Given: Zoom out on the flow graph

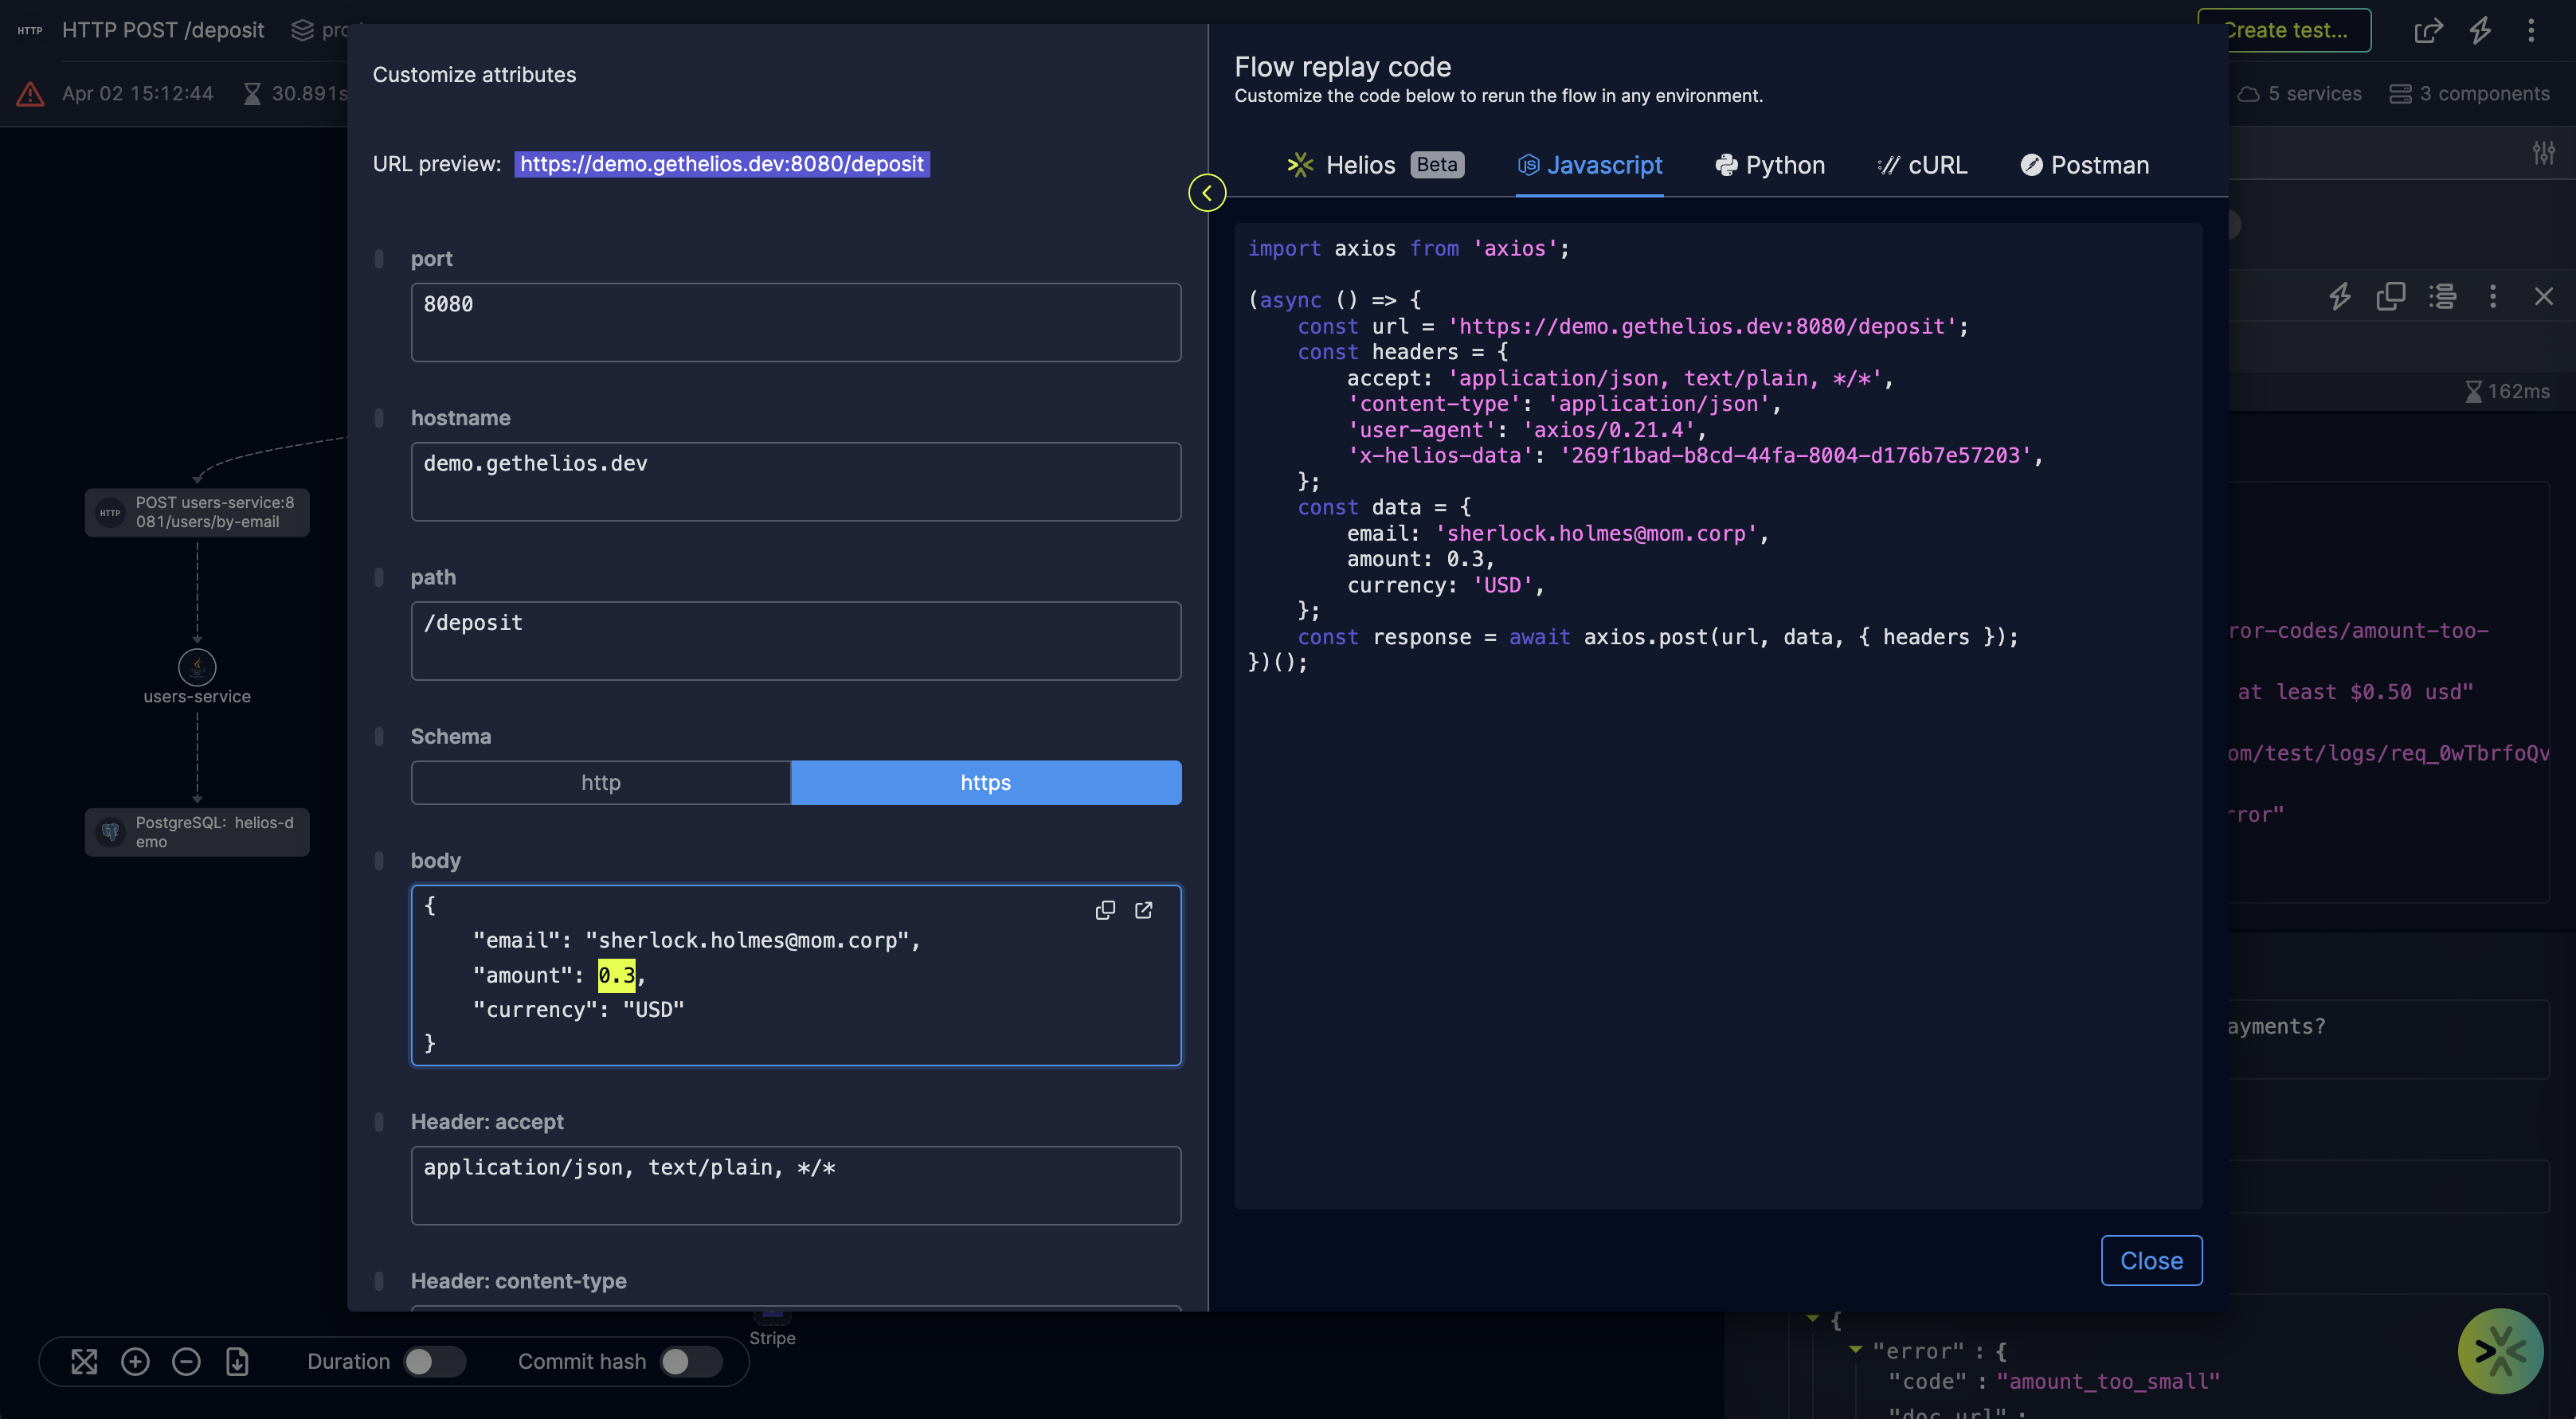Looking at the screenshot, I should tap(186, 1361).
